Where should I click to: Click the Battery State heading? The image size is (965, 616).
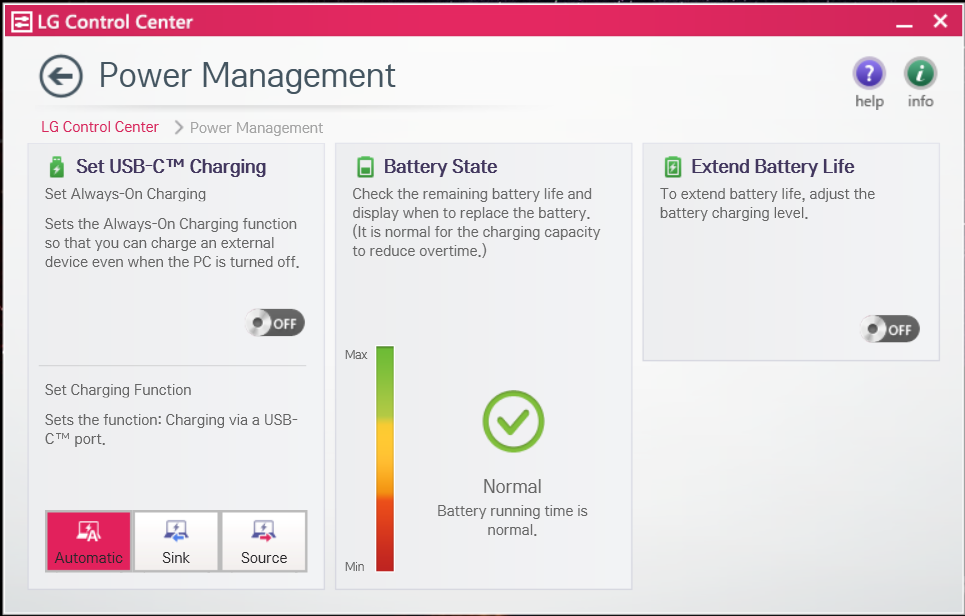pyautogui.click(x=440, y=166)
